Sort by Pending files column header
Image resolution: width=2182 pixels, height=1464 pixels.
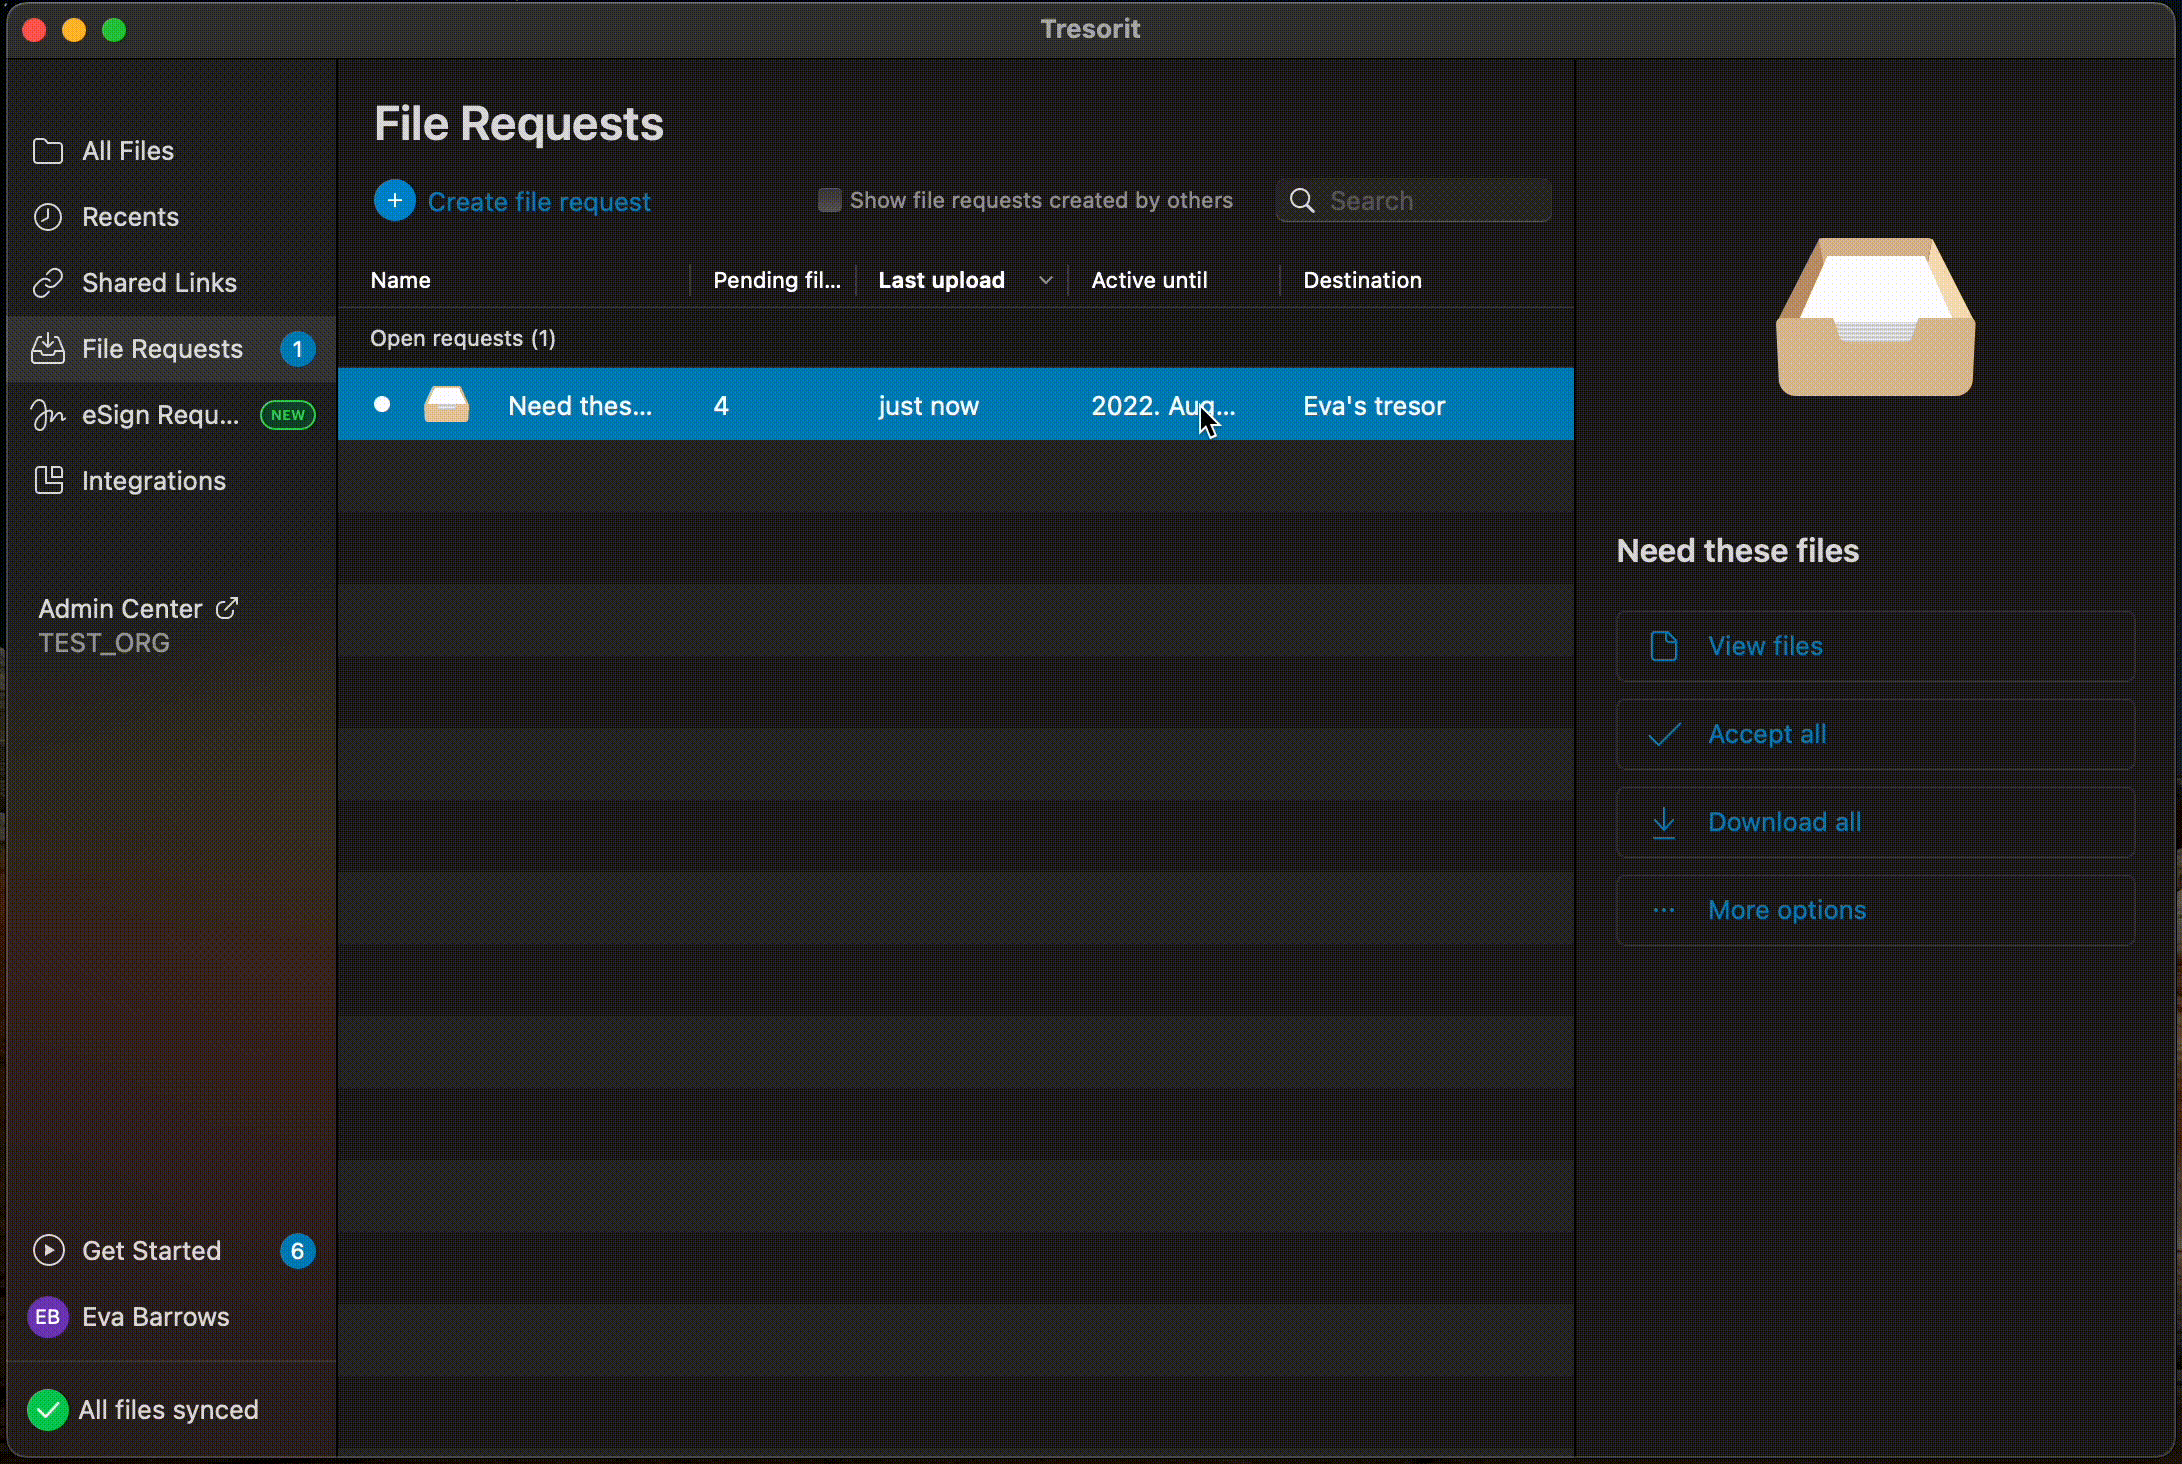tap(777, 280)
